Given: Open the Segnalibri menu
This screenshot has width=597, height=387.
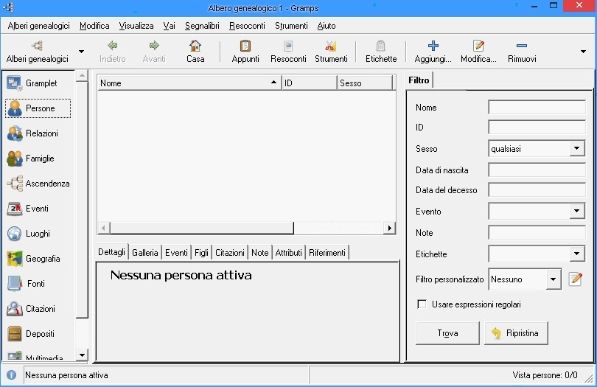Looking at the screenshot, I should coord(202,26).
